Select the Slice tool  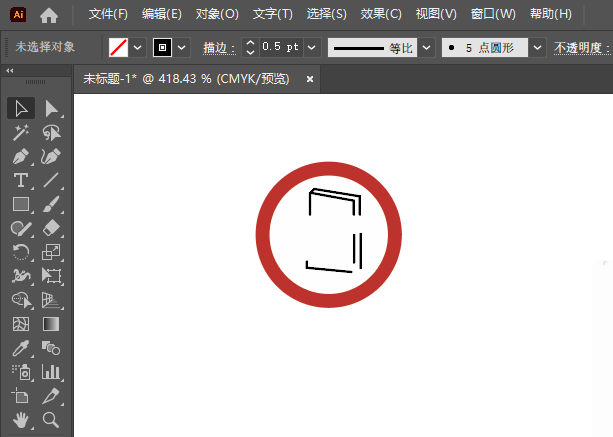[x=51, y=396]
